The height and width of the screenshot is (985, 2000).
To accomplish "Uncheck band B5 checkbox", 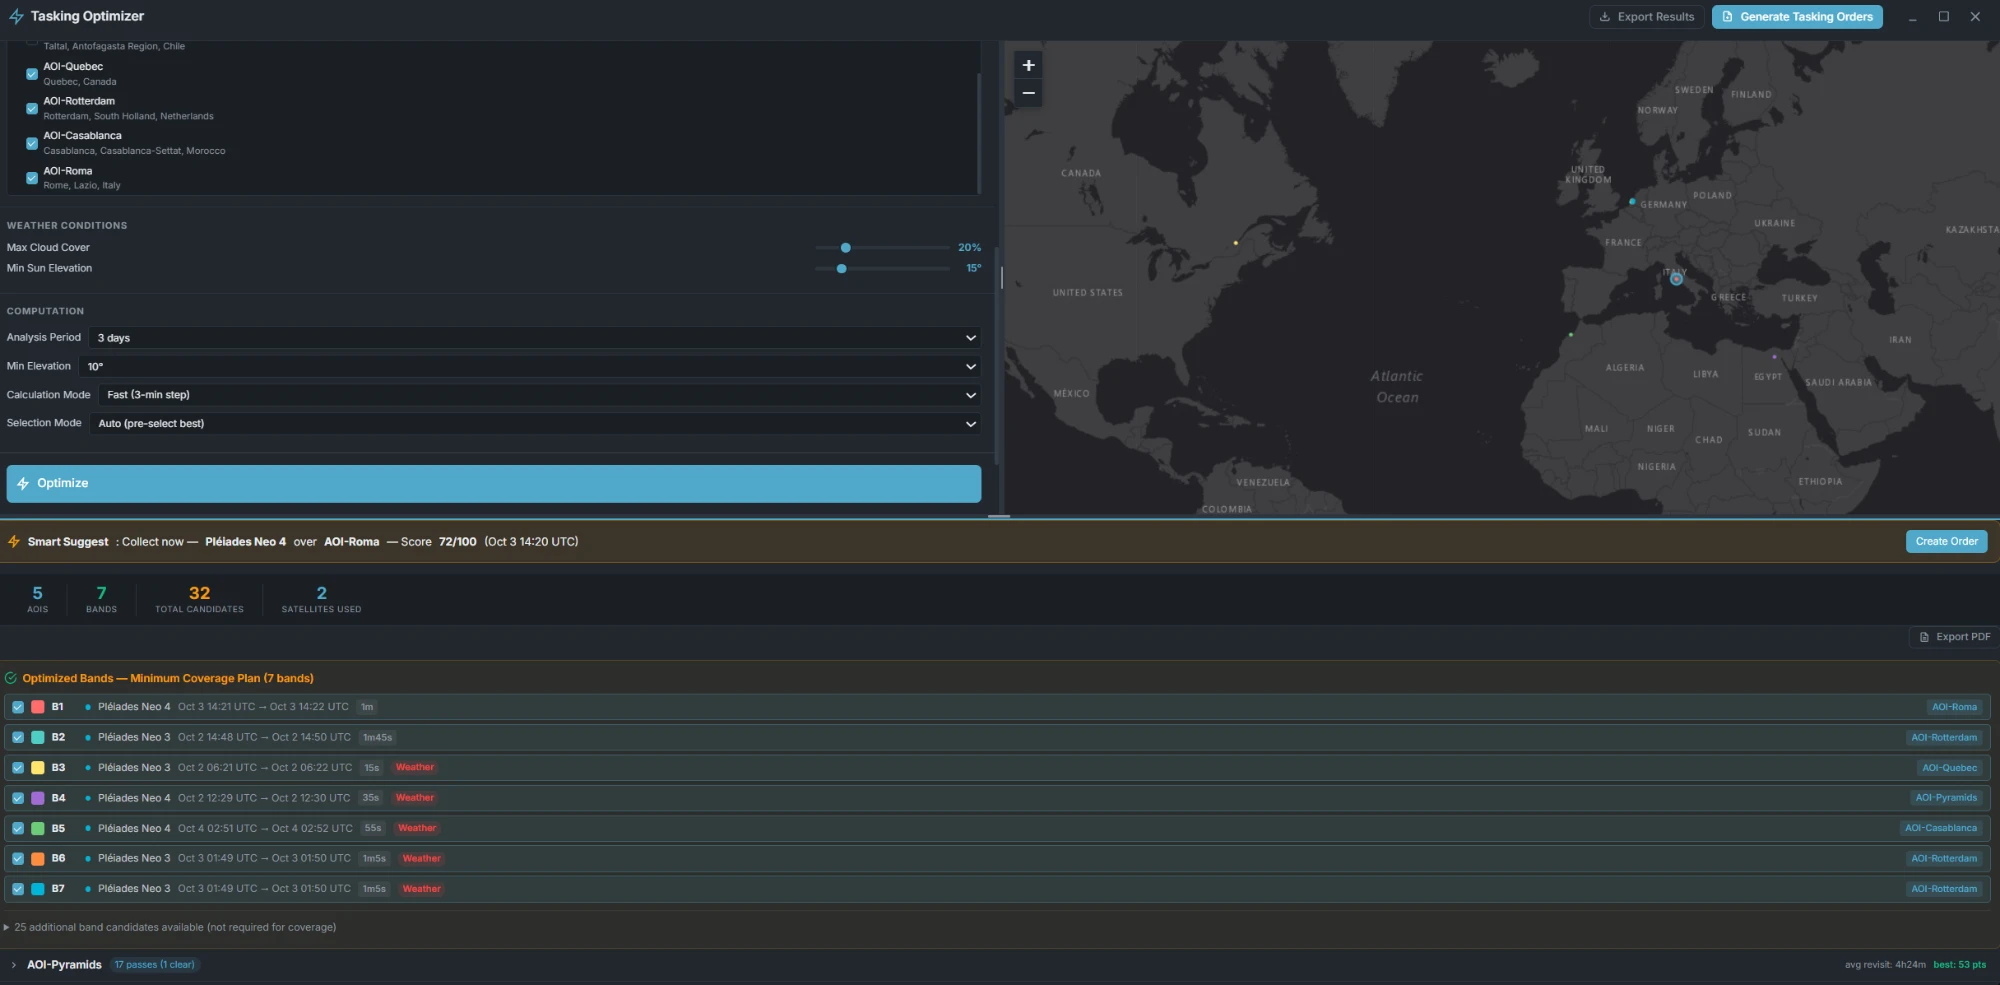I will pyautogui.click(x=18, y=828).
